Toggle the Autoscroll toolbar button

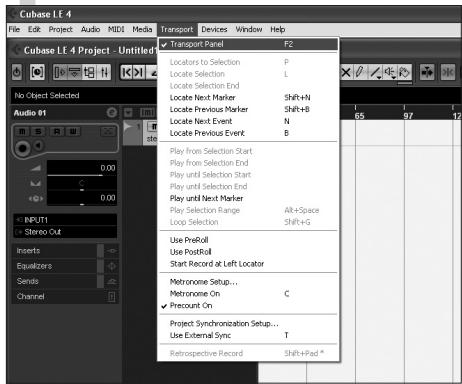click(427, 72)
